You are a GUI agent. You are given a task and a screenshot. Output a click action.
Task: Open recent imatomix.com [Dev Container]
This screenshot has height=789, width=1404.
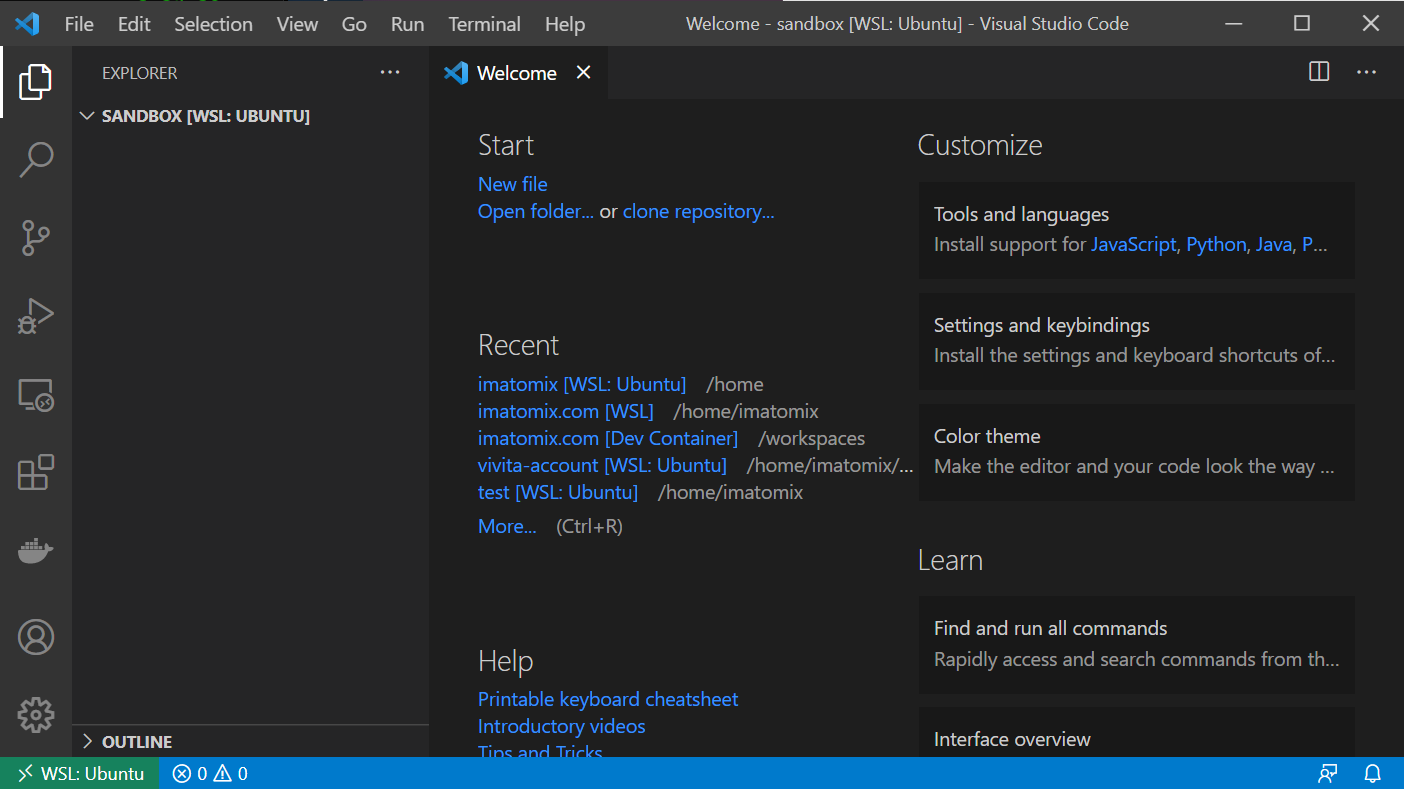608,438
